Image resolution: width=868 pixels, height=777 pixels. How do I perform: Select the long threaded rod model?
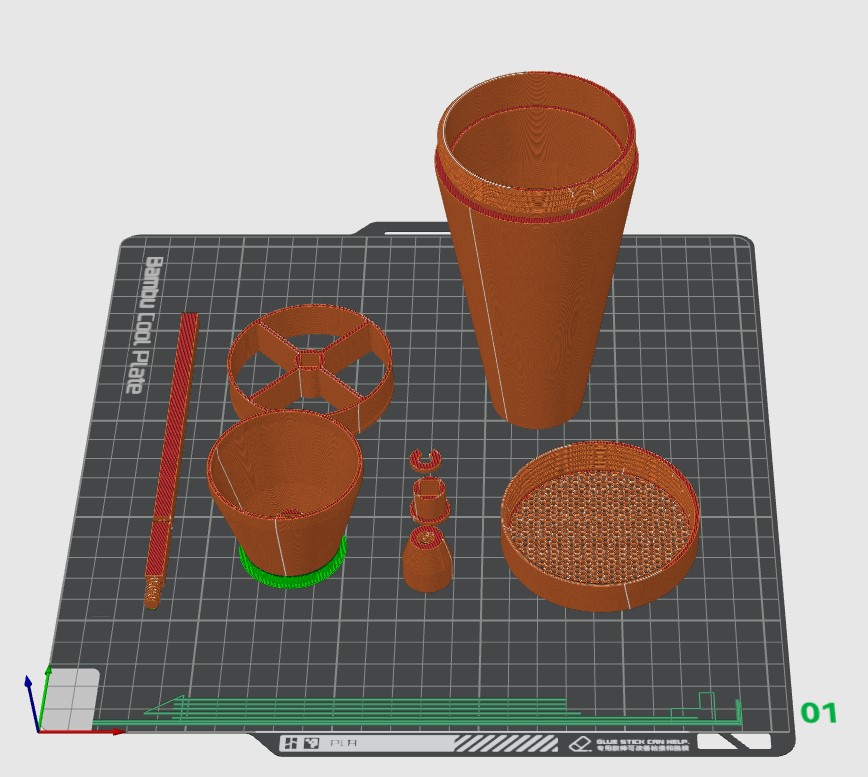[x=170, y=460]
